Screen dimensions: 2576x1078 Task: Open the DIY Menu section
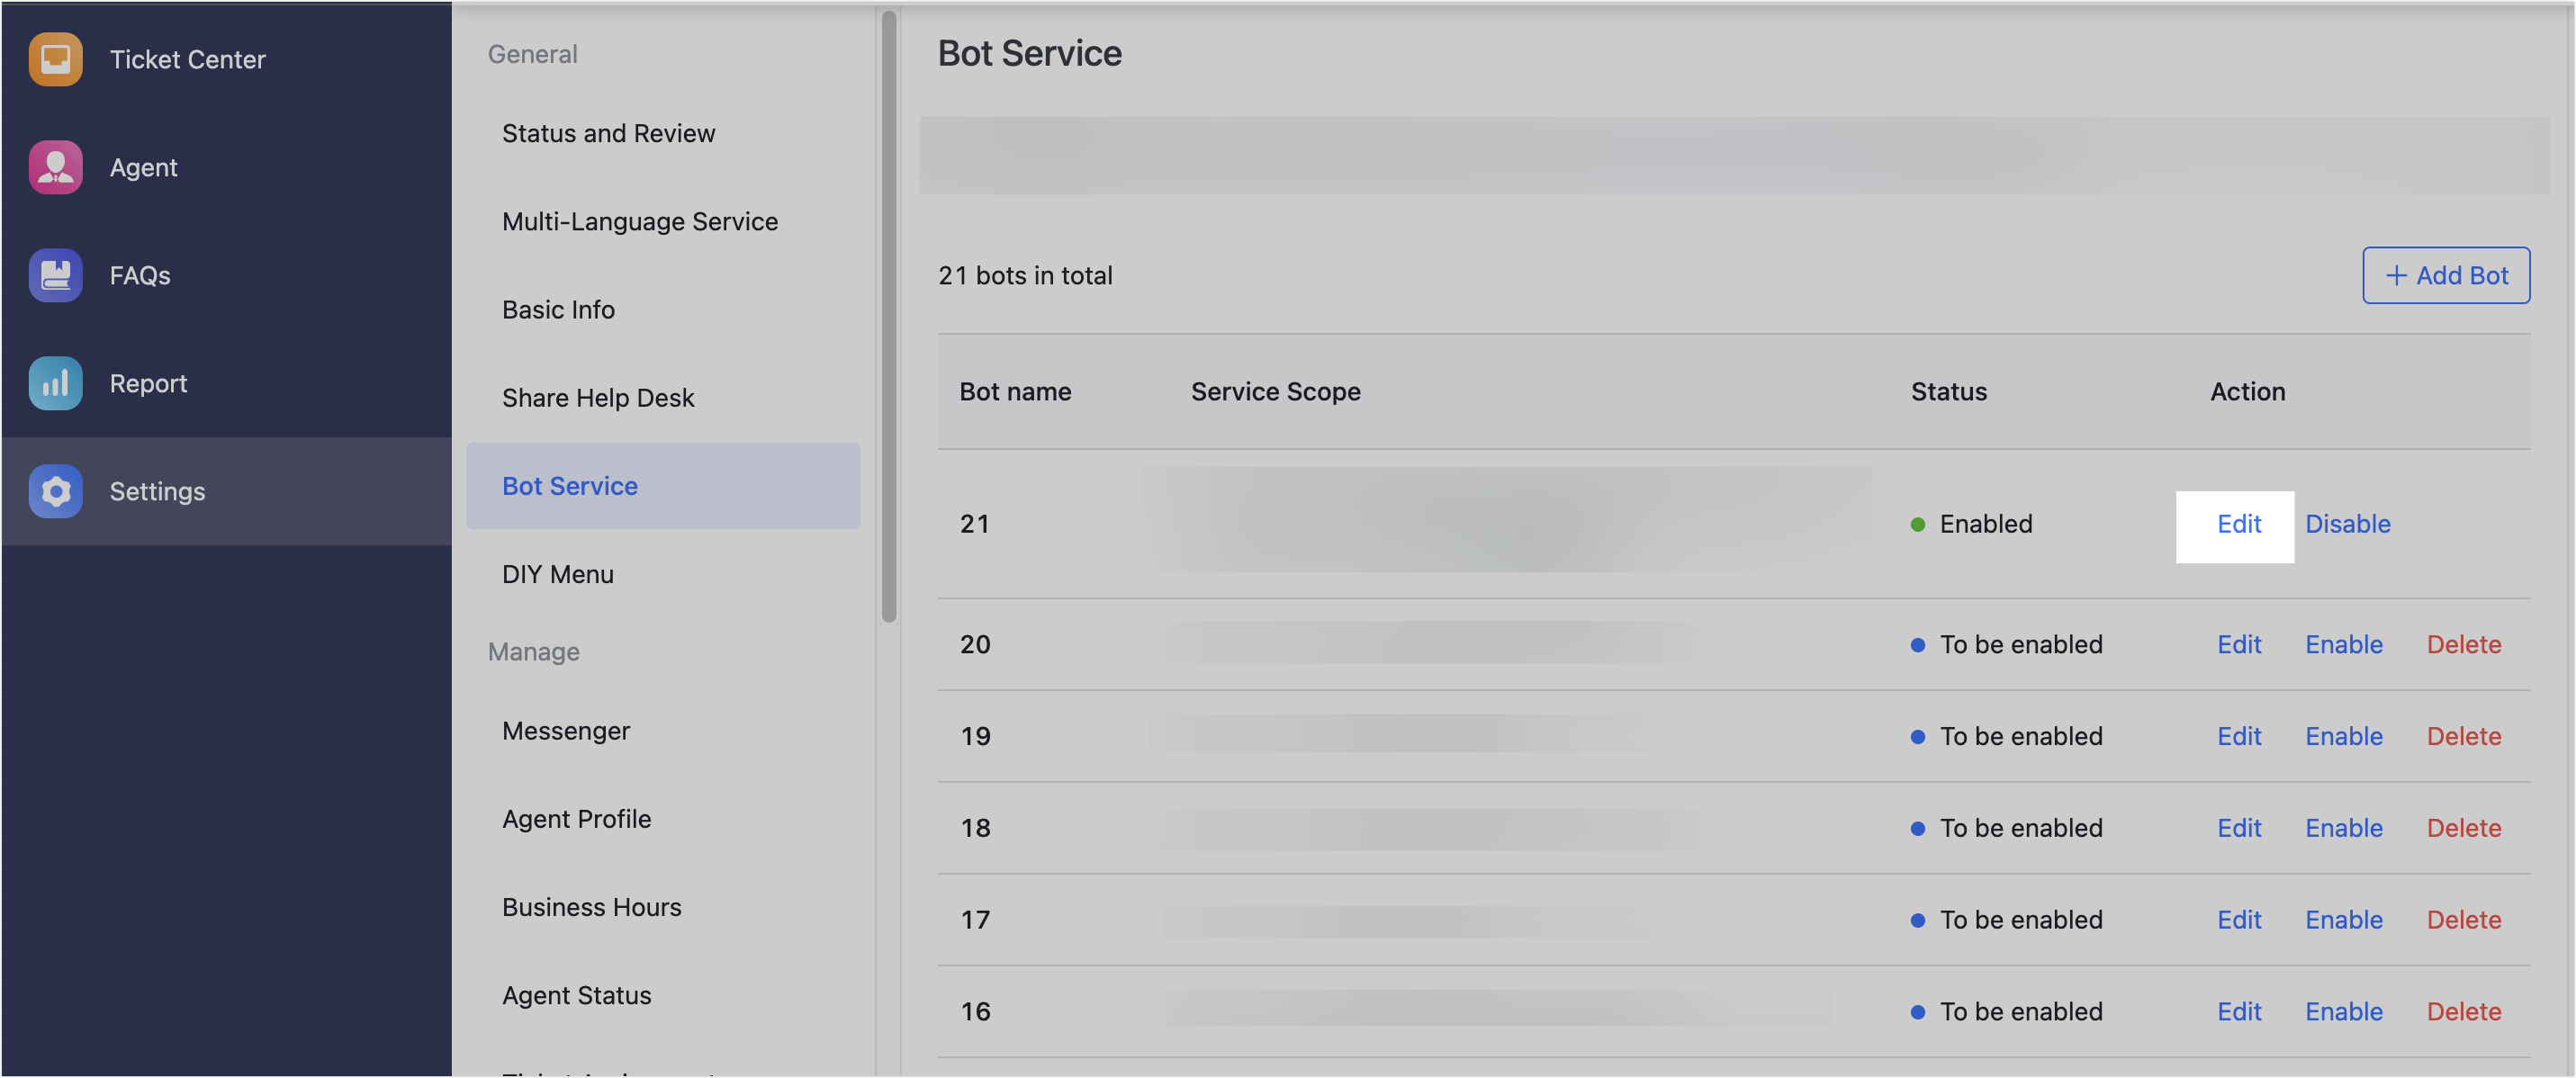(557, 574)
